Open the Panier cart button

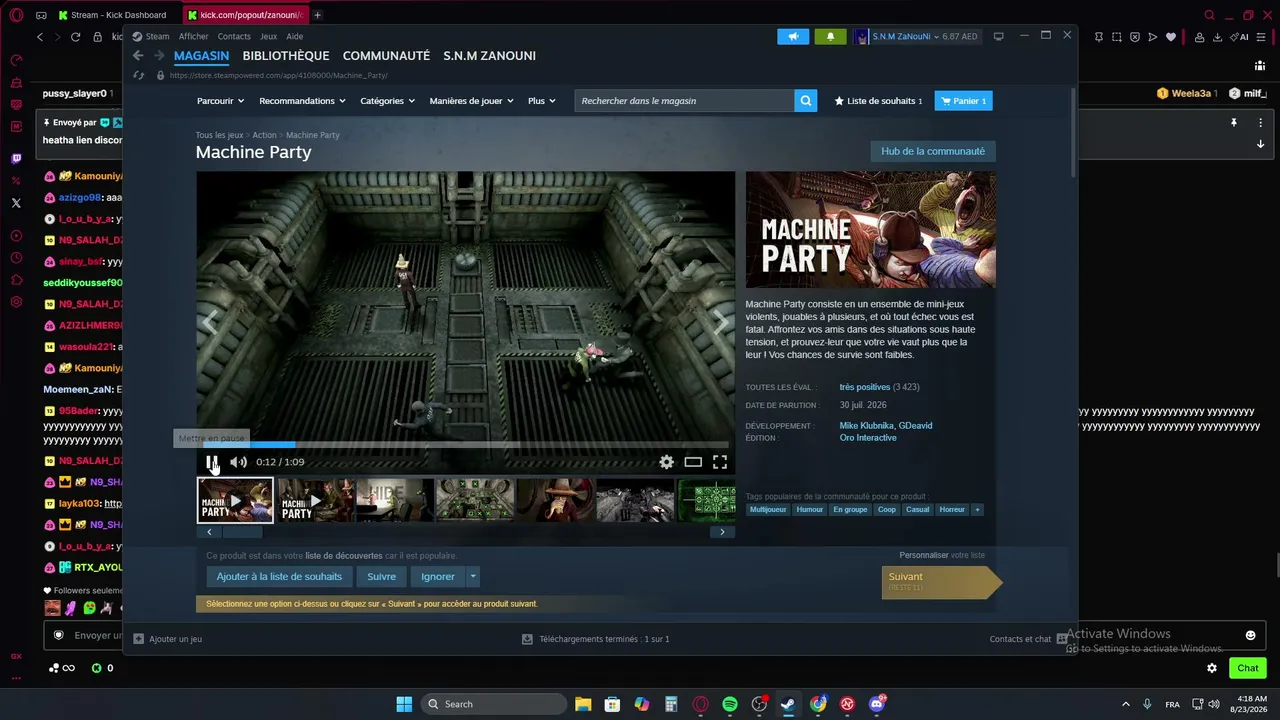(963, 101)
